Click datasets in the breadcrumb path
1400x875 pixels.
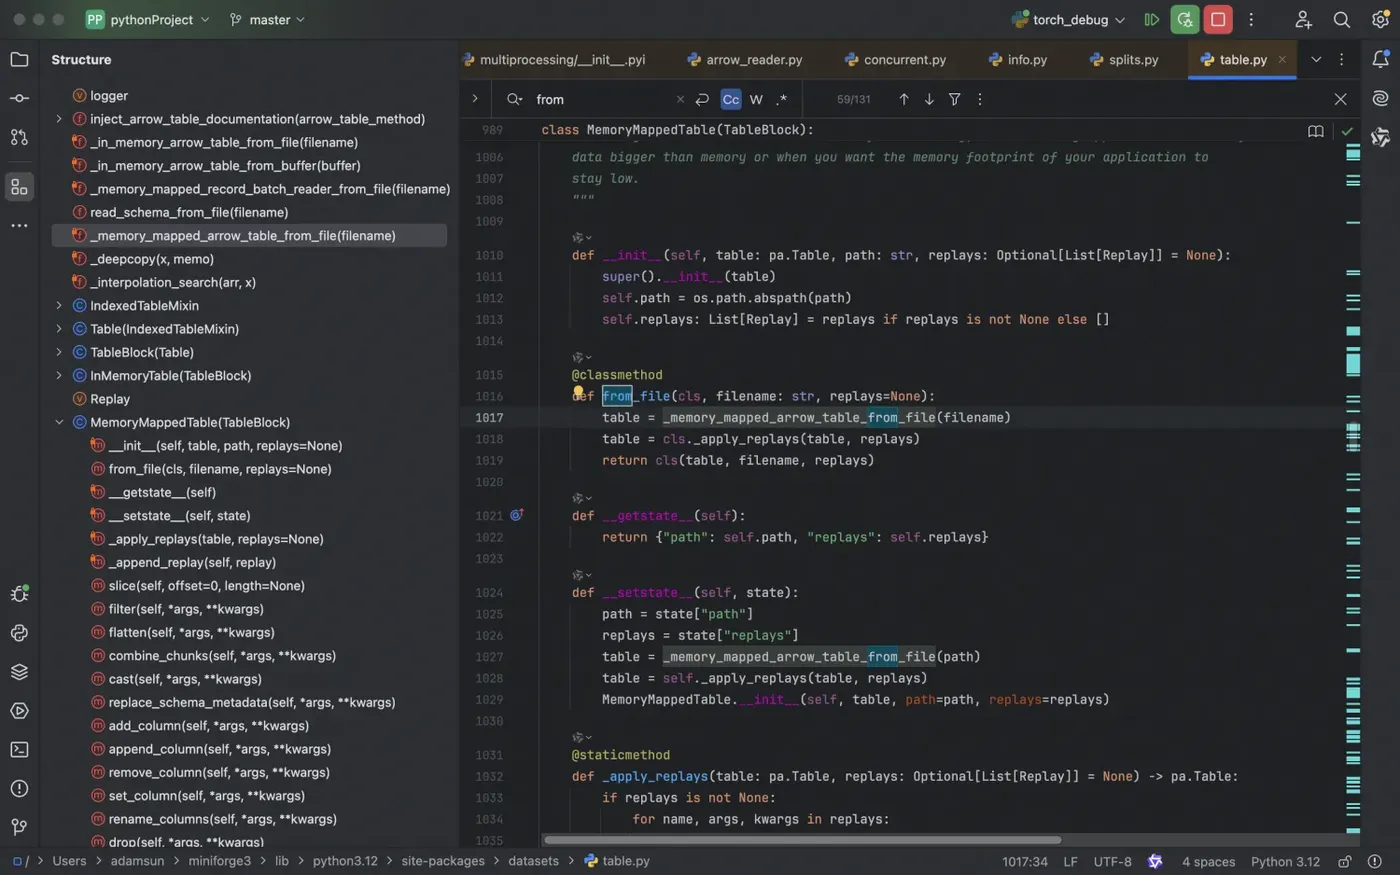(533, 861)
